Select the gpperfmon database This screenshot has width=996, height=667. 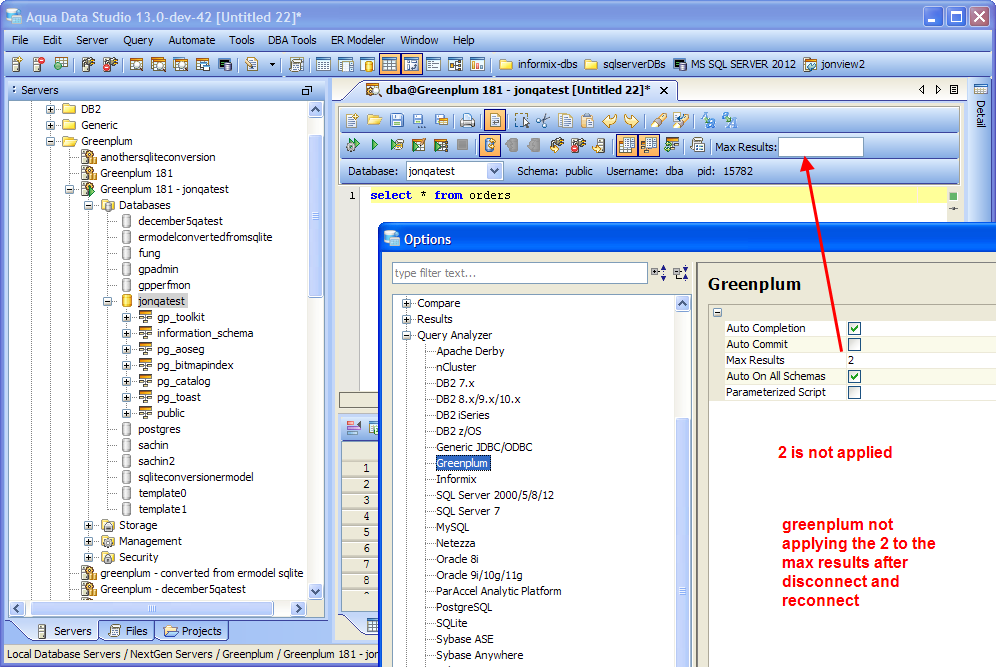tap(164, 285)
